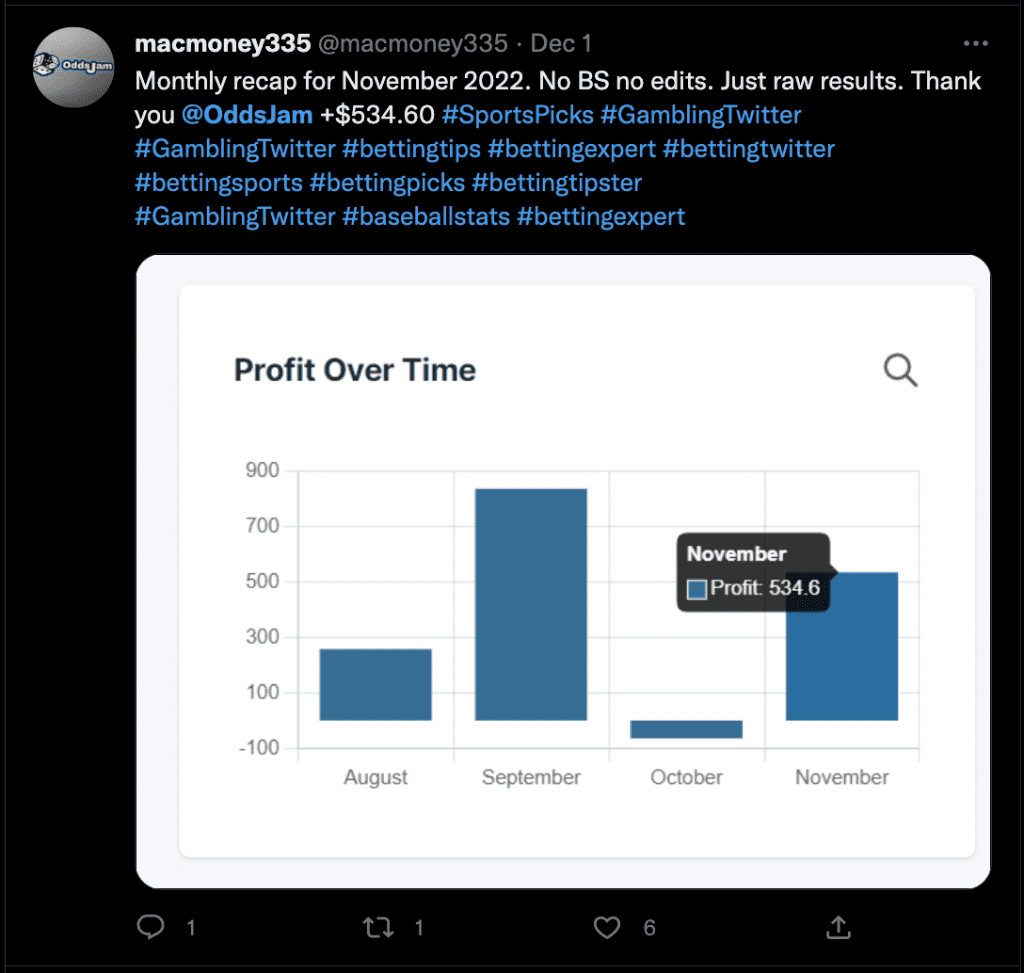Open the #bettingsports hashtag link
This screenshot has height=973, width=1024.
(218, 183)
